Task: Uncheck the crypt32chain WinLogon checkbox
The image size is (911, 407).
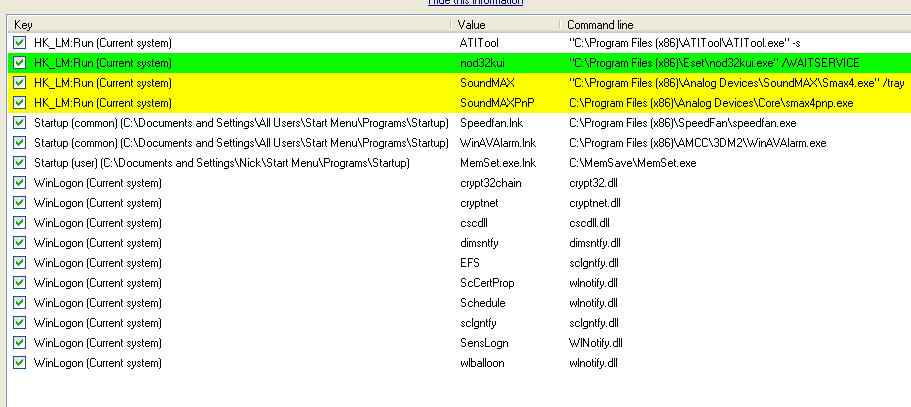Action: [20, 183]
